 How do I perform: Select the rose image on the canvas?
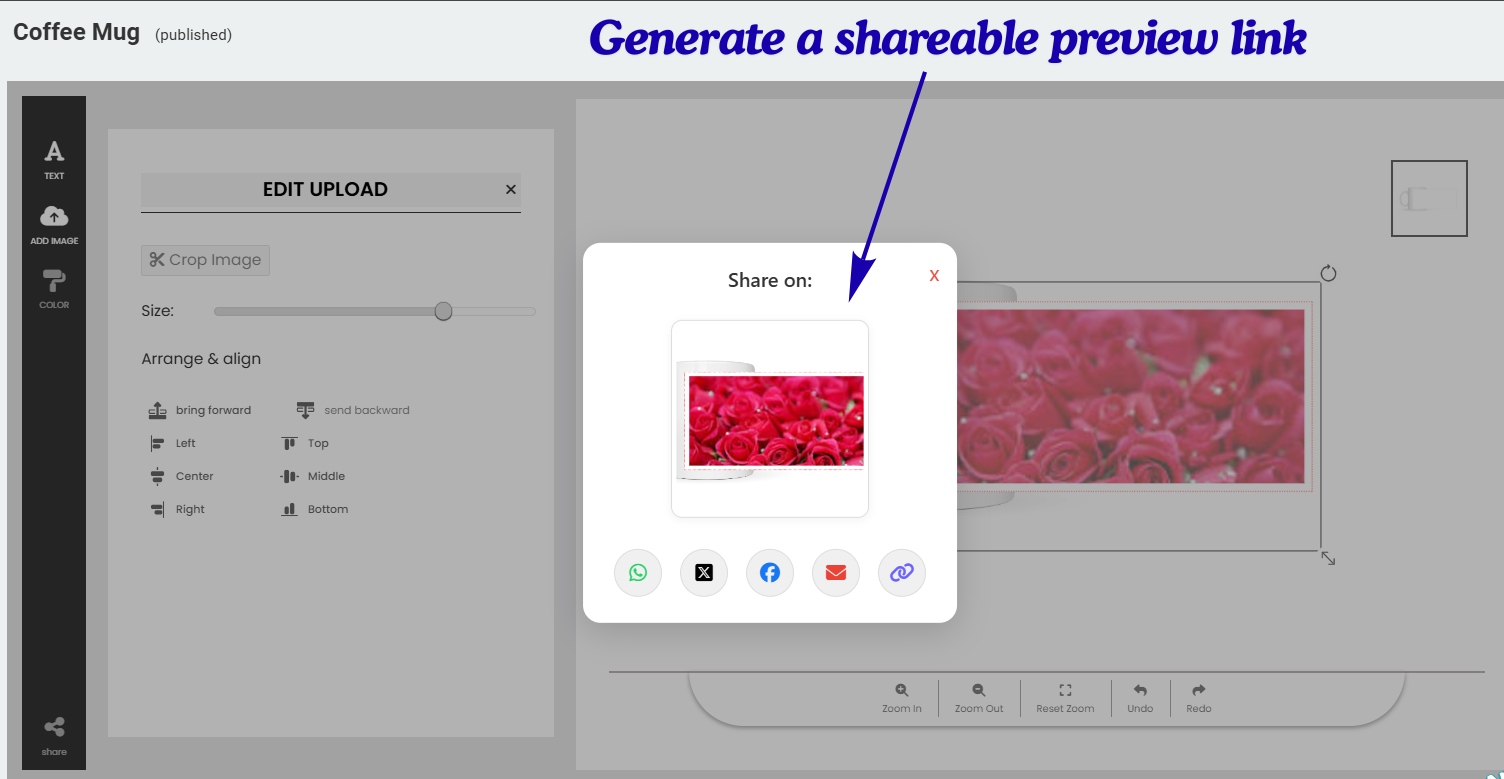tap(1130, 396)
